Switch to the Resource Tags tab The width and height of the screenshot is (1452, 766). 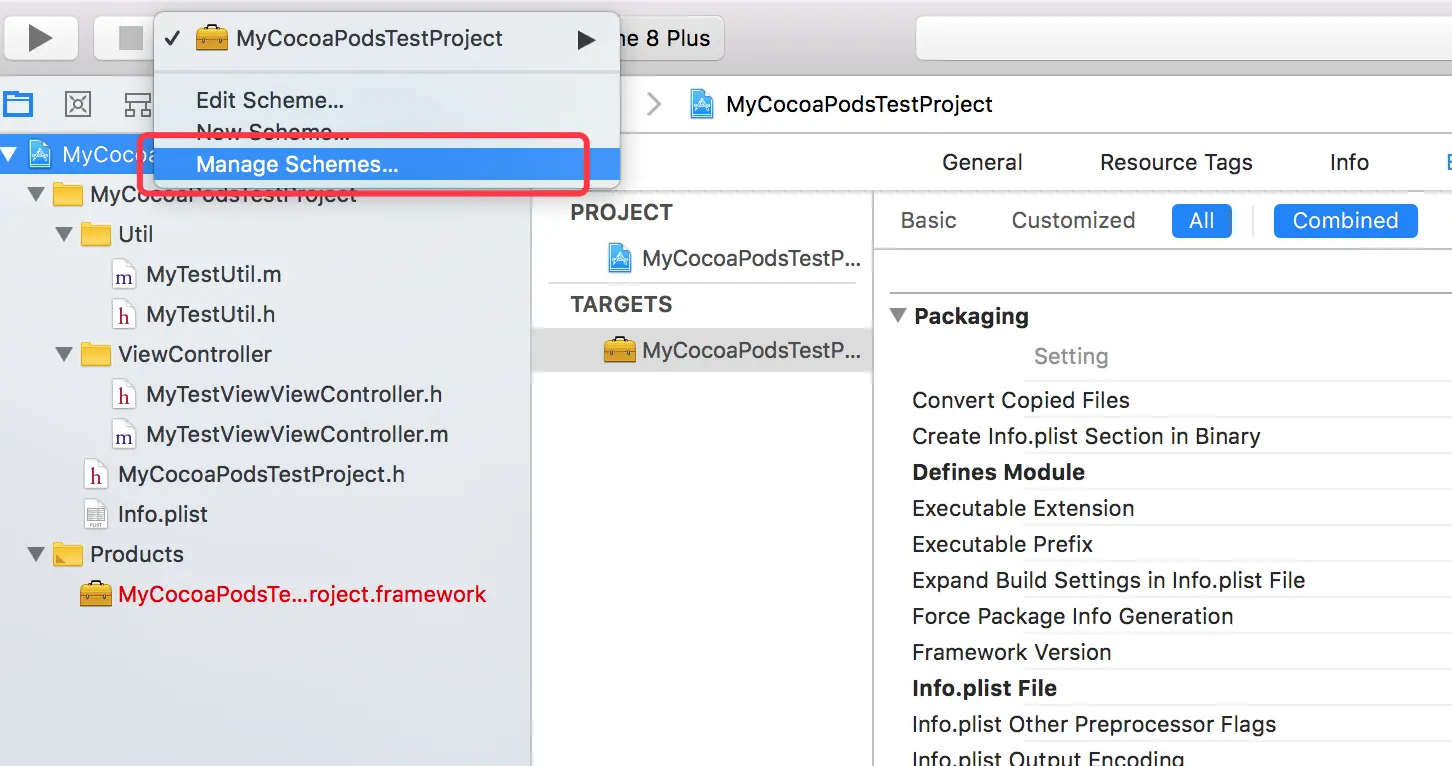pyautogui.click(x=1176, y=162)
